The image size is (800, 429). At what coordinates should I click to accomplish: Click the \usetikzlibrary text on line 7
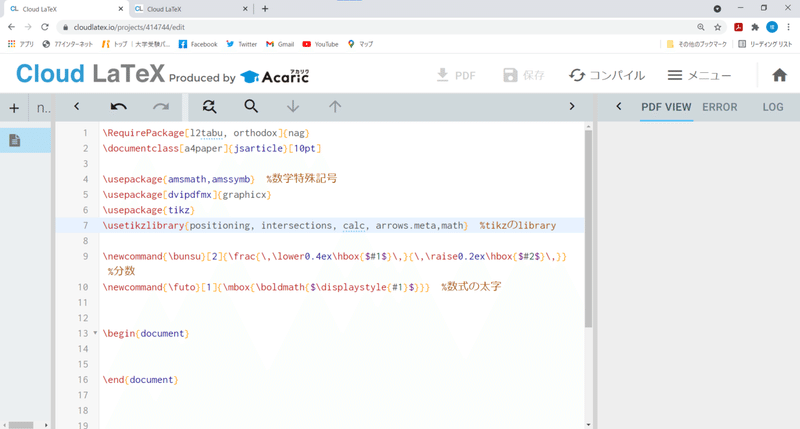pos(143,225)
